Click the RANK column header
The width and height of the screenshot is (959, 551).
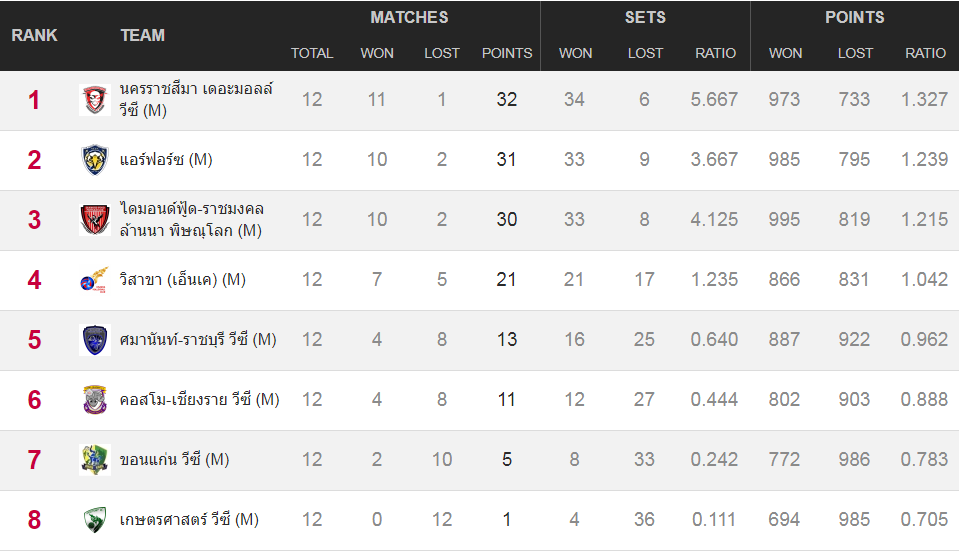point(34,35)
